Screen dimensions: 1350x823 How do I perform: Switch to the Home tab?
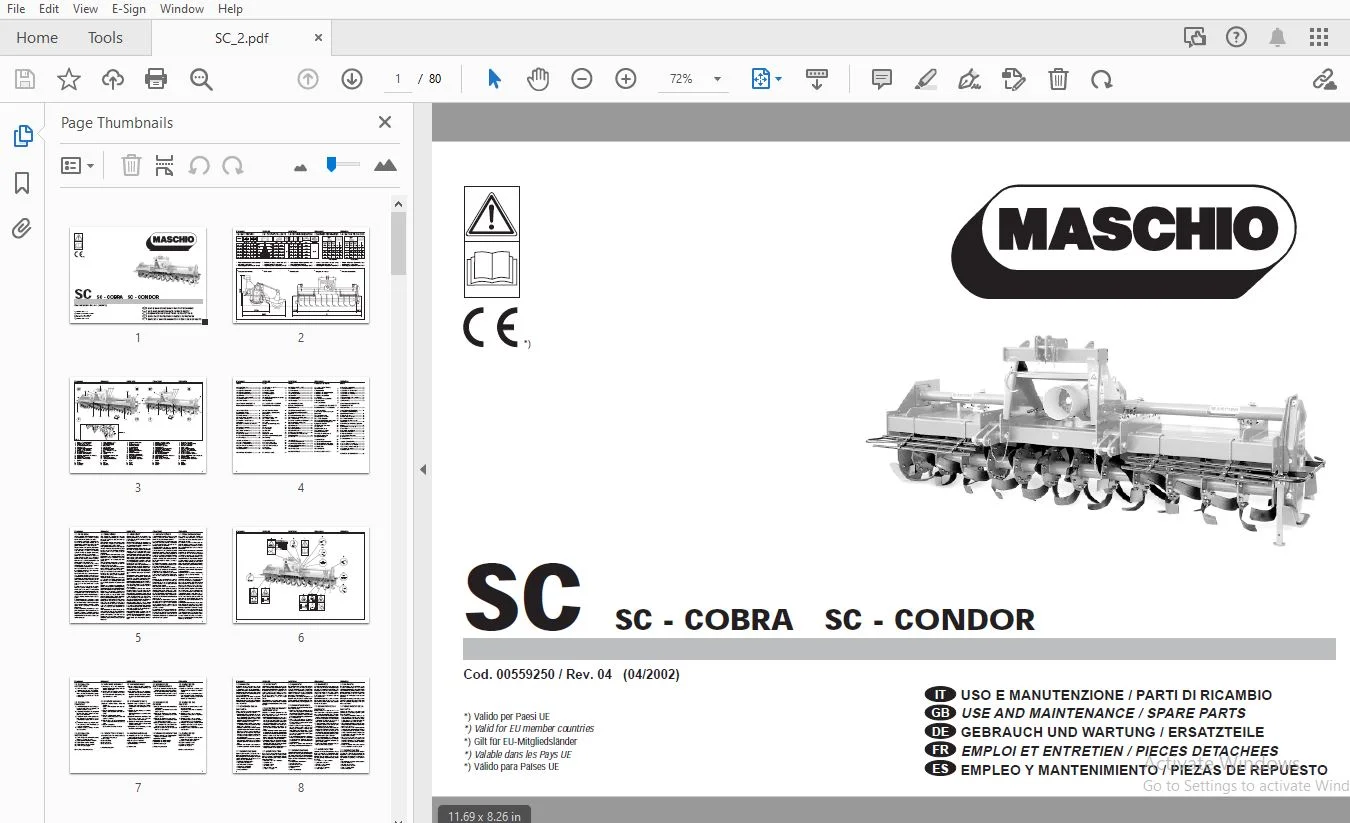pyautogui.click(x=37, y=38)
